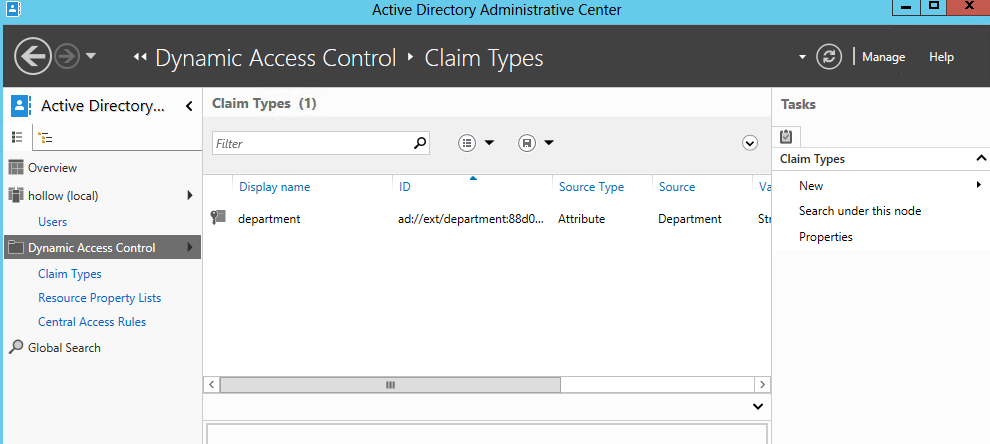Open Central Access Rules node
990x444 pixels.
92,322
